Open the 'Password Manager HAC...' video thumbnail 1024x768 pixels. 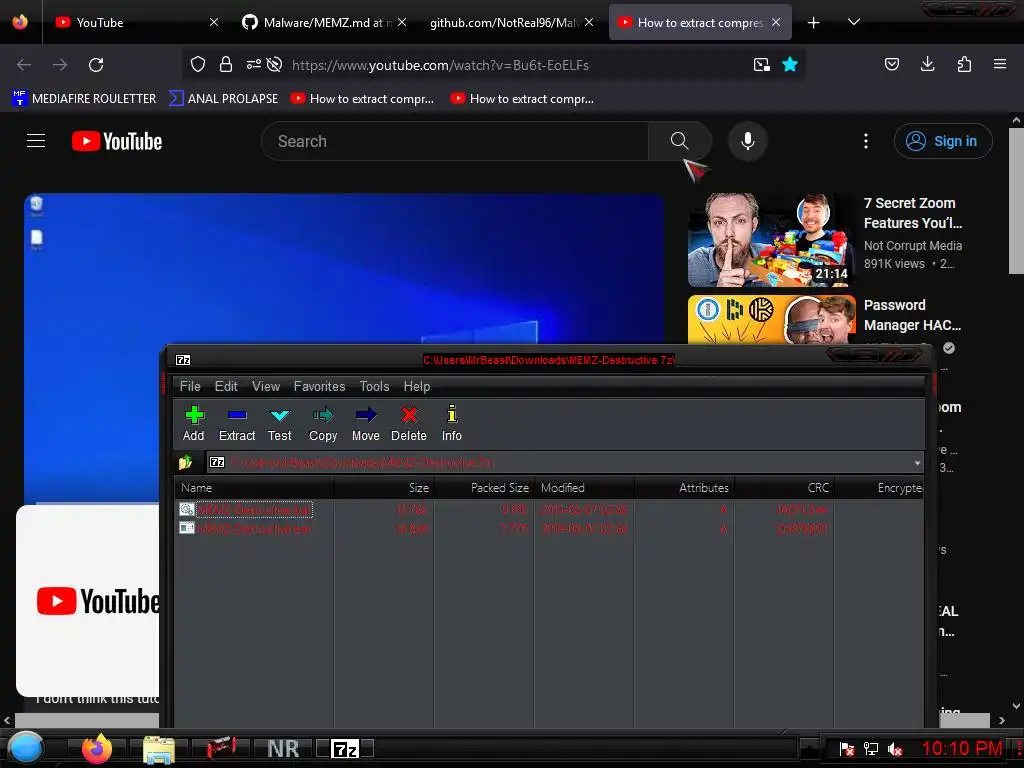pos(771,319)
